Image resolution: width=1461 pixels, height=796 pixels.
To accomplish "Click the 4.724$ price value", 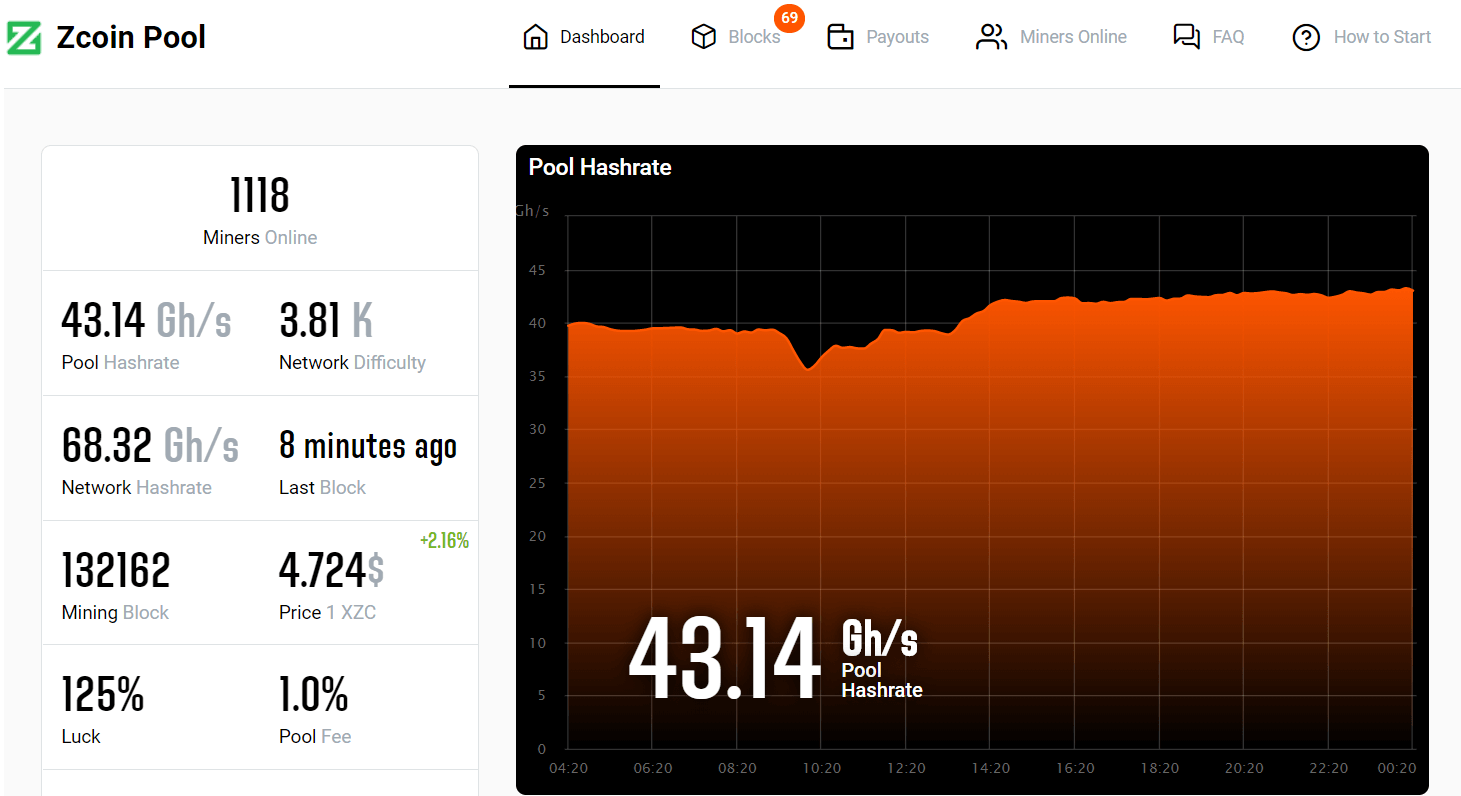I will pyautogui.click(x=331, y=570).
